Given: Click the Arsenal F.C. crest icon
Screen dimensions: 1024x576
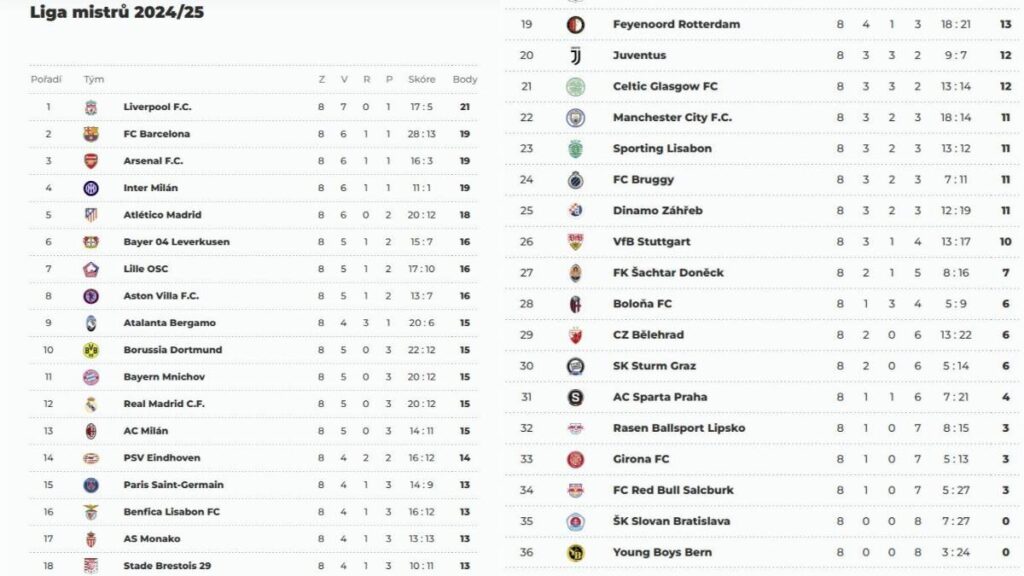Looking at the screenshot, I should (91, 161).
